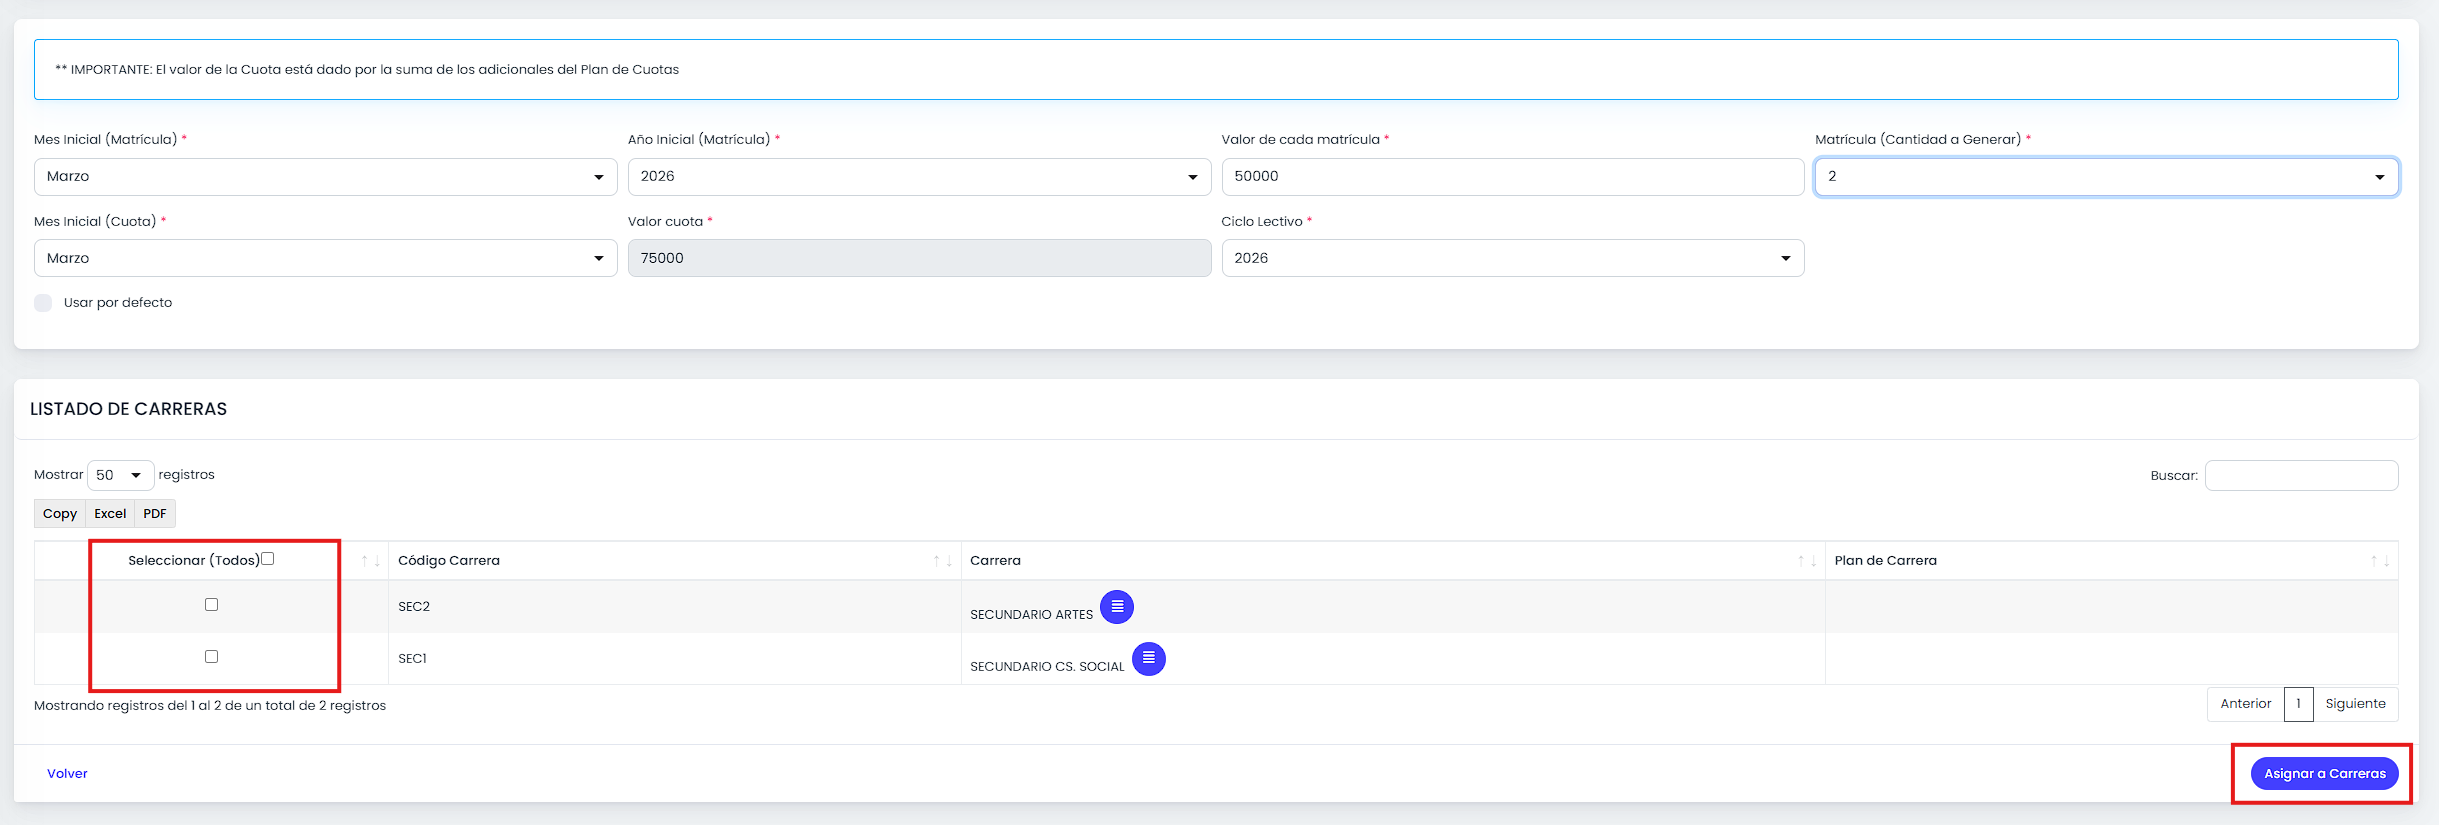Open Mes Inicial (Matrícula) dropdown
The height and width of the screenshot is (825, 2439).
click(325, 177)
